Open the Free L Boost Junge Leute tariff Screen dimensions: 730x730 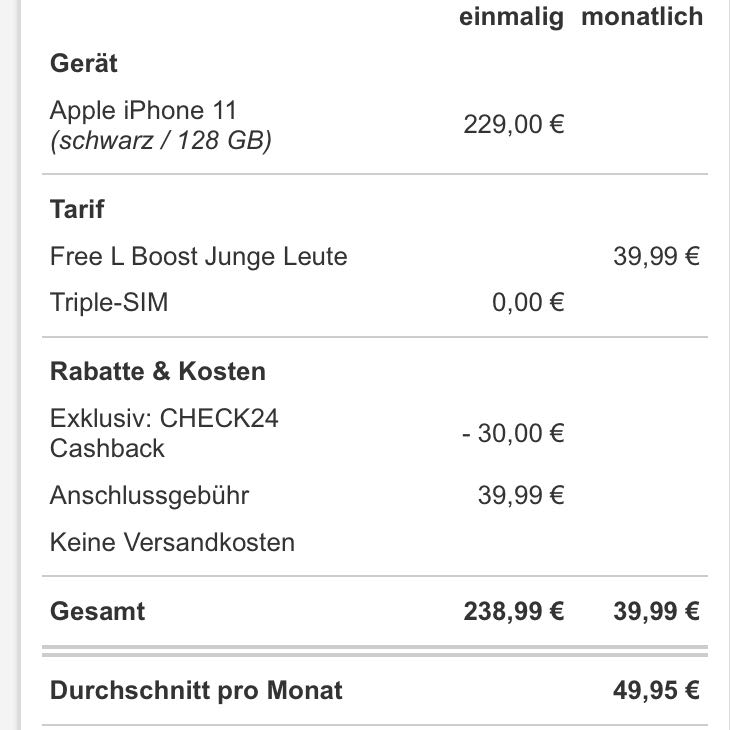tap(198, 257)
